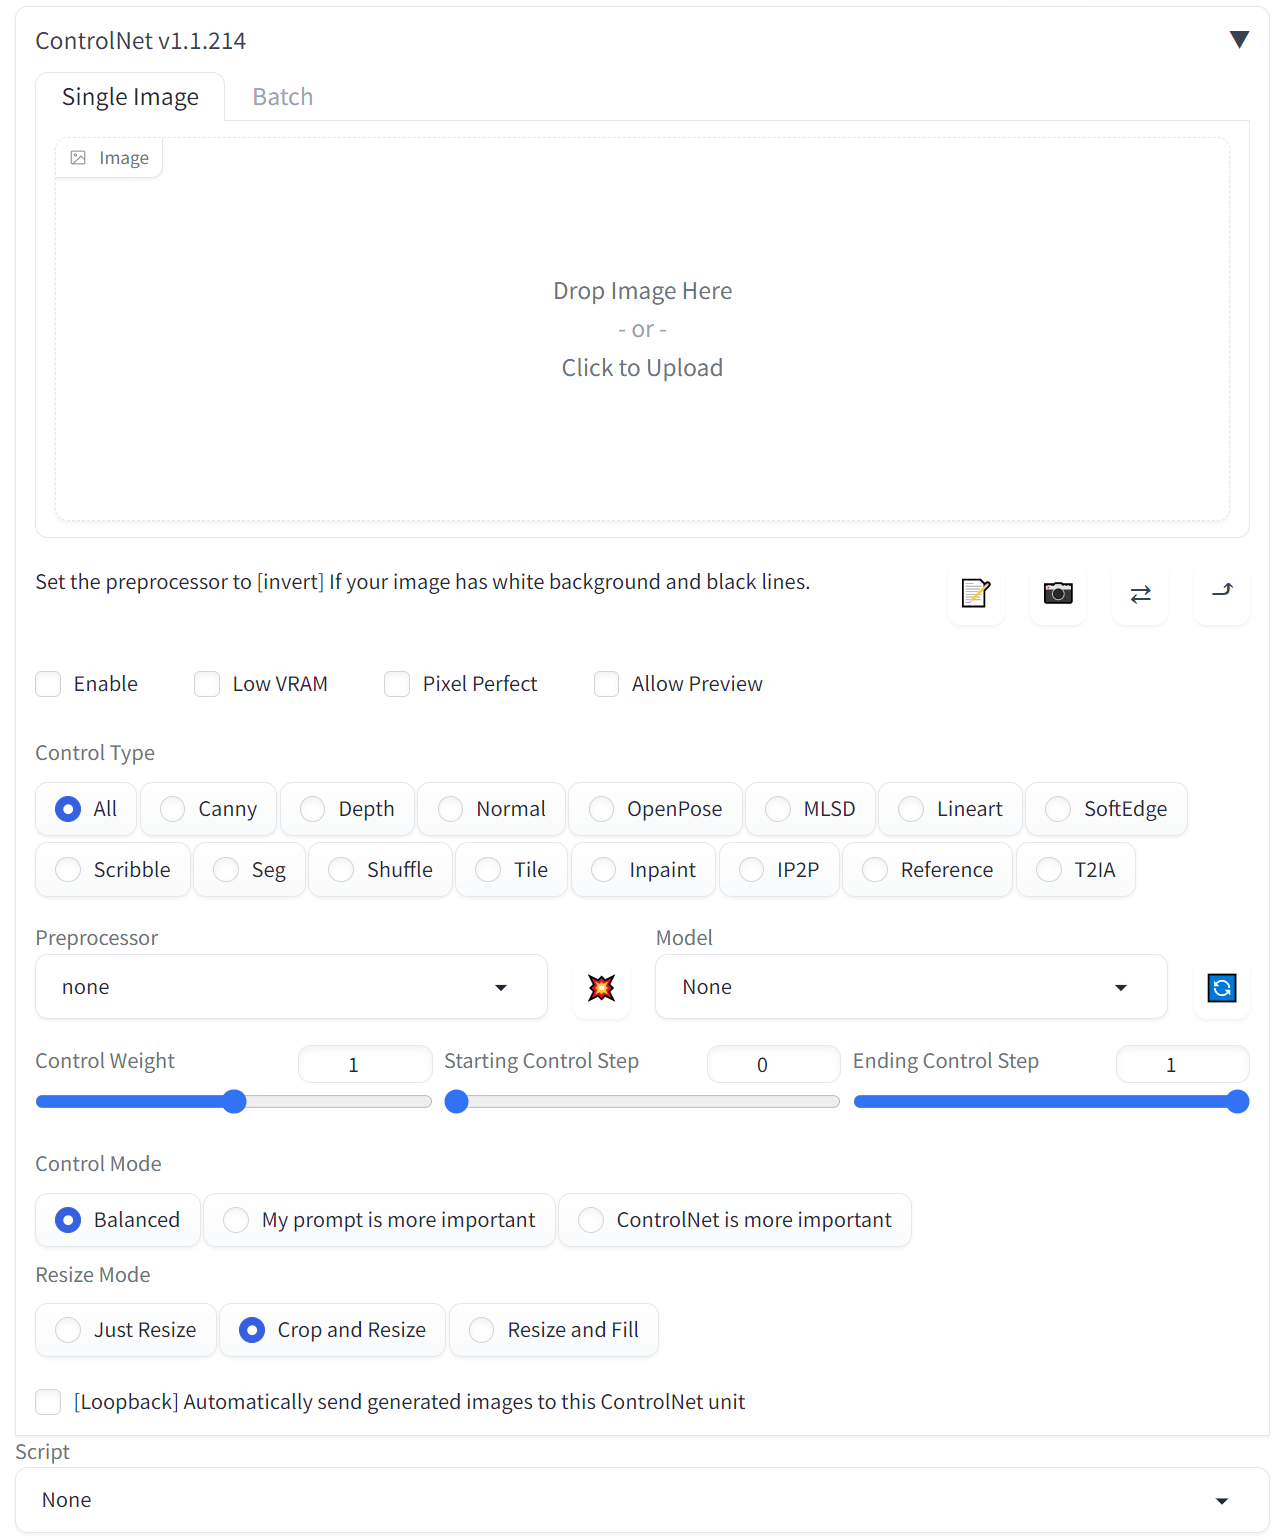Tick the Pixel Perfect checkbox

pos(397,684)
